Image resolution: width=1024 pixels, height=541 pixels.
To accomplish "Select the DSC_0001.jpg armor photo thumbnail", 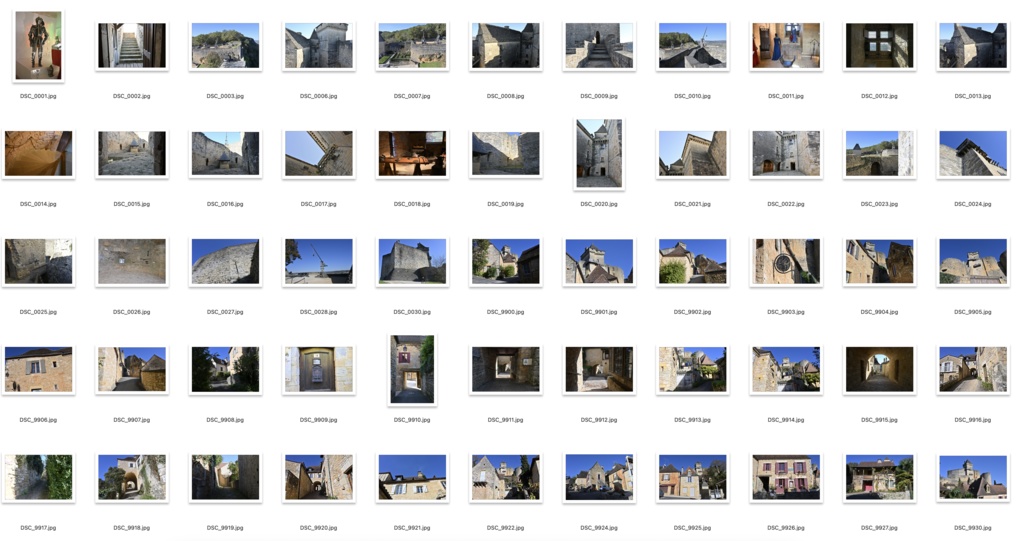I will click(x=39, y=46).
